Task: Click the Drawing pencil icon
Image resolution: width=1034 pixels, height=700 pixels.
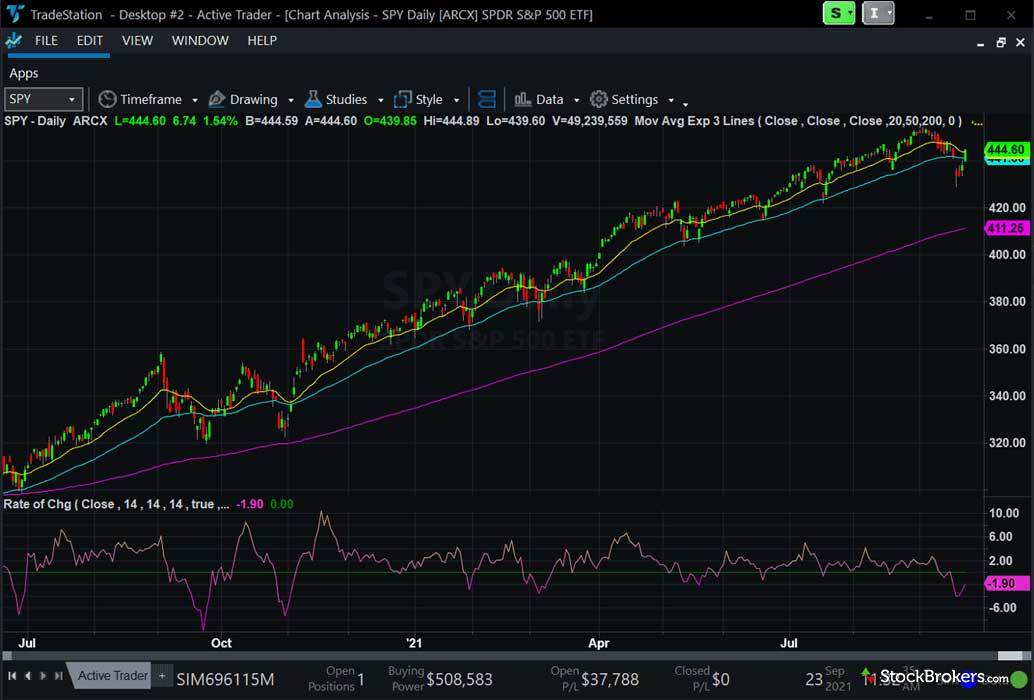Action: [x=217, y=99]
